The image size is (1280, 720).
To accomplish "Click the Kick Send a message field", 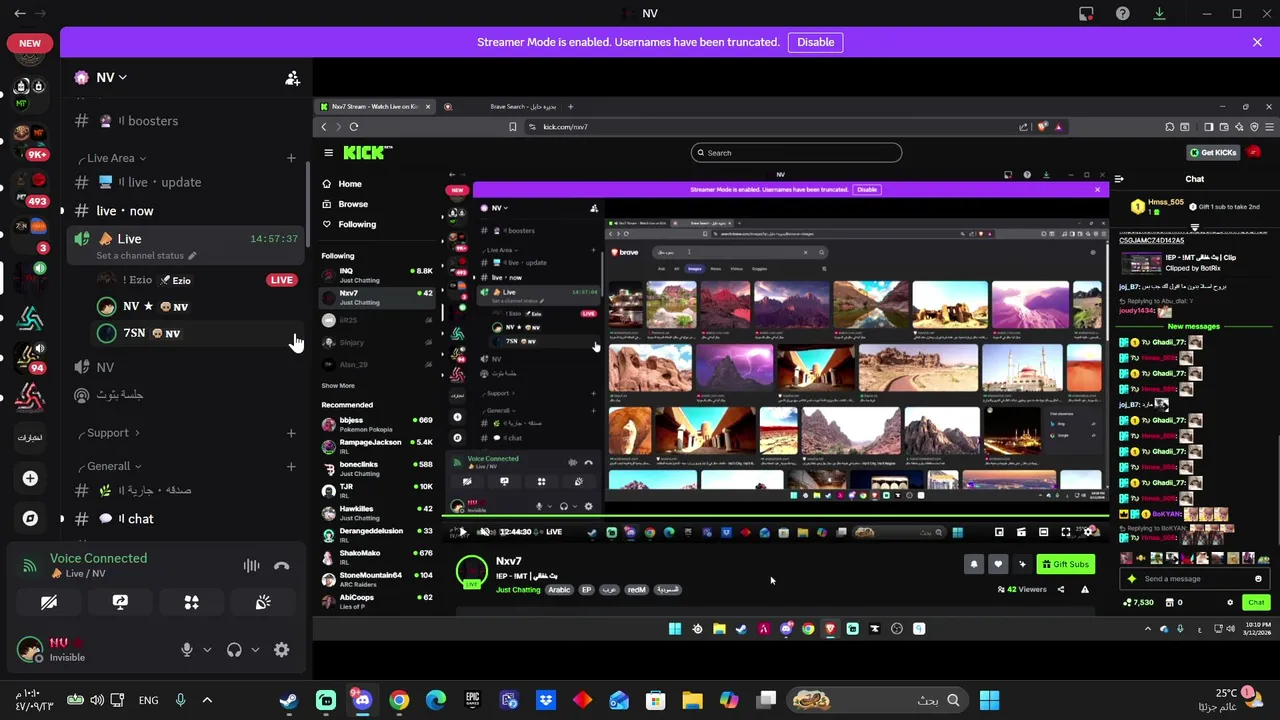I will tap(1195, 579).
